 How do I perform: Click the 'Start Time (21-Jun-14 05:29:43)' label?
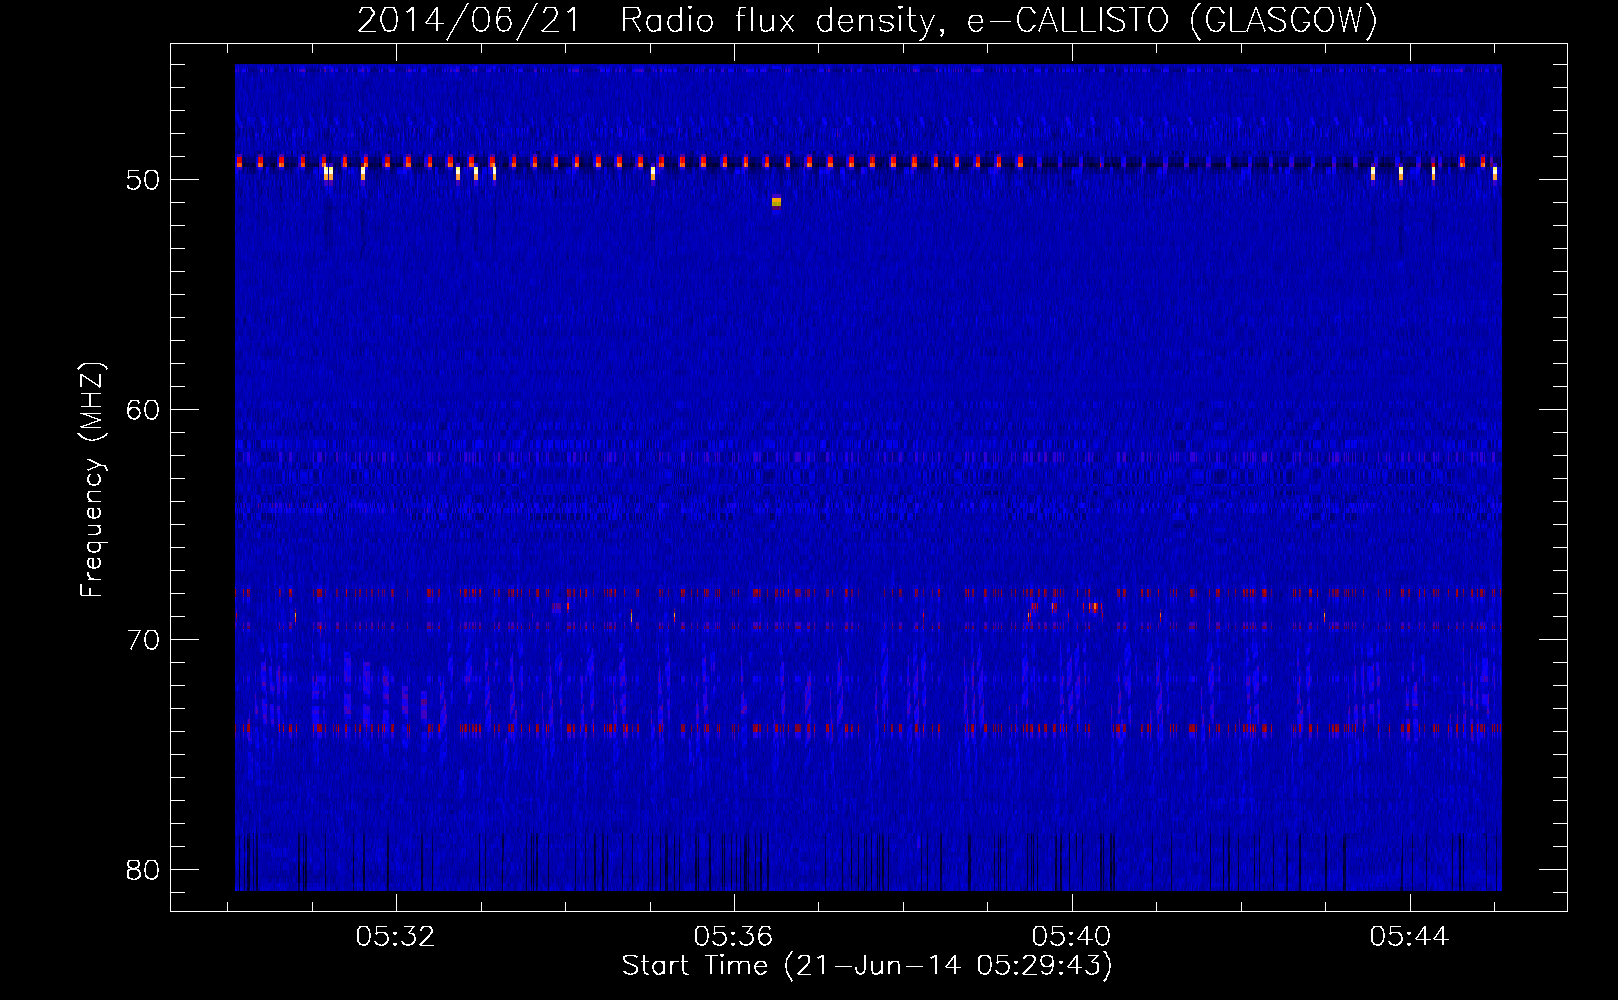tap(867, 966)
